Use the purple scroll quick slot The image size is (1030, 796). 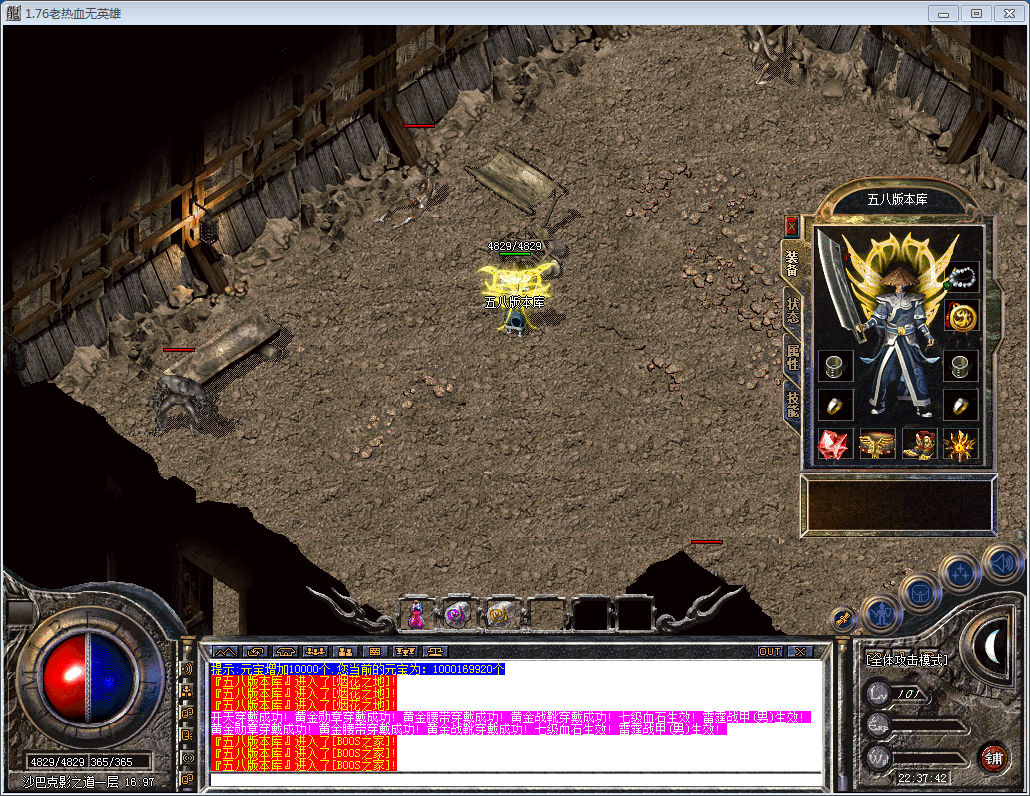click(x=457, y=615)
